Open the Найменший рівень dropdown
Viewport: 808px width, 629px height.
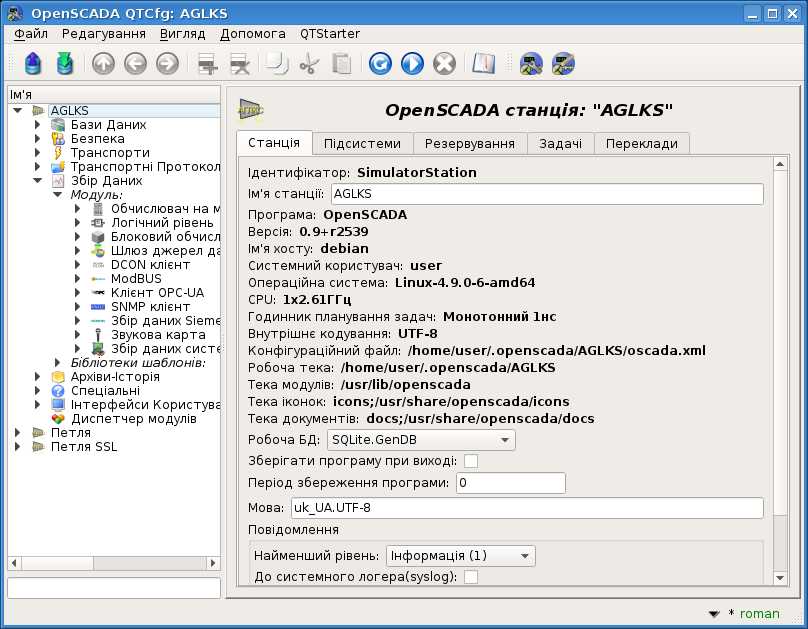coord(461,556)
